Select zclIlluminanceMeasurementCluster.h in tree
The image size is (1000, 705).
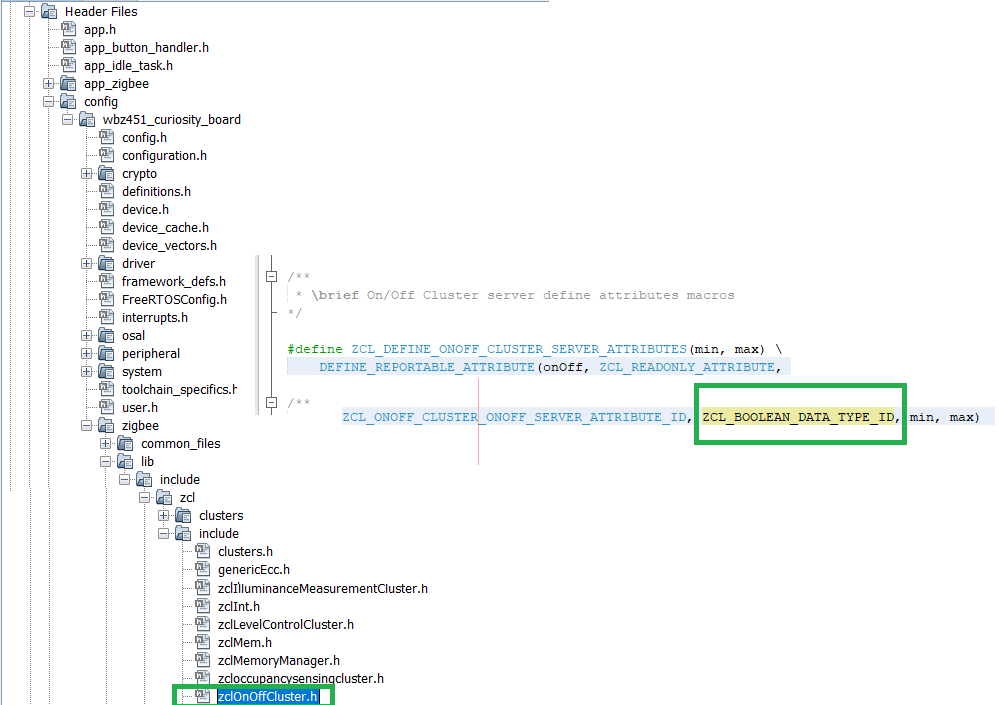tap(322, 588)
